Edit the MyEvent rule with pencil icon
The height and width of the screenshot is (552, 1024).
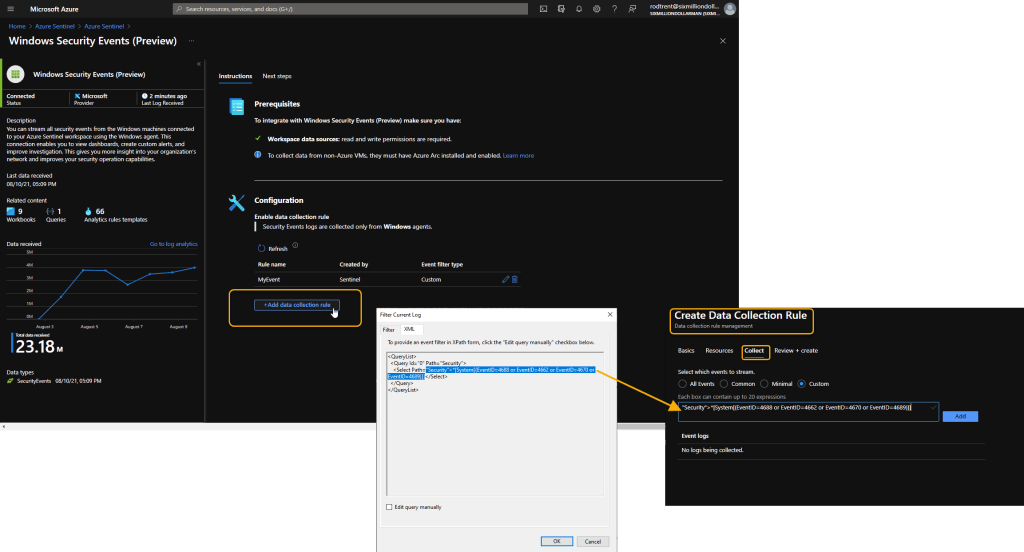point(505,280)
